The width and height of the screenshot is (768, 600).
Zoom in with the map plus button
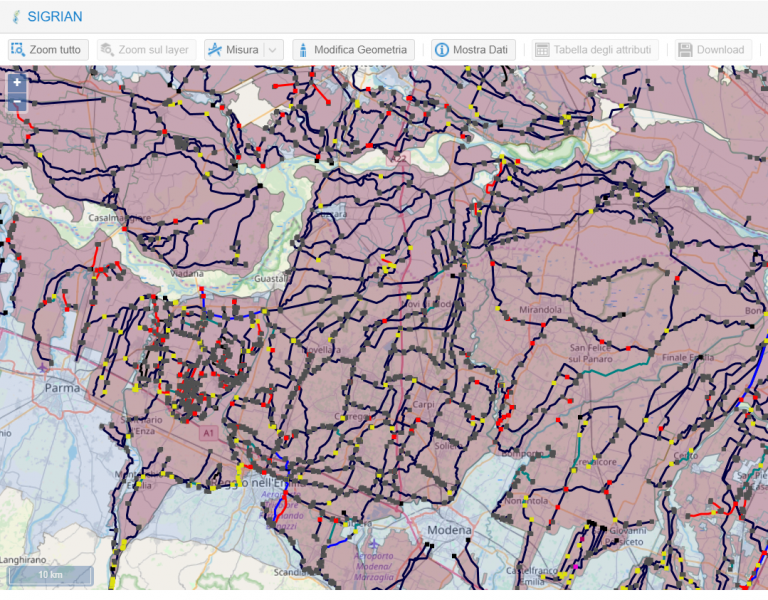(17, 83)
